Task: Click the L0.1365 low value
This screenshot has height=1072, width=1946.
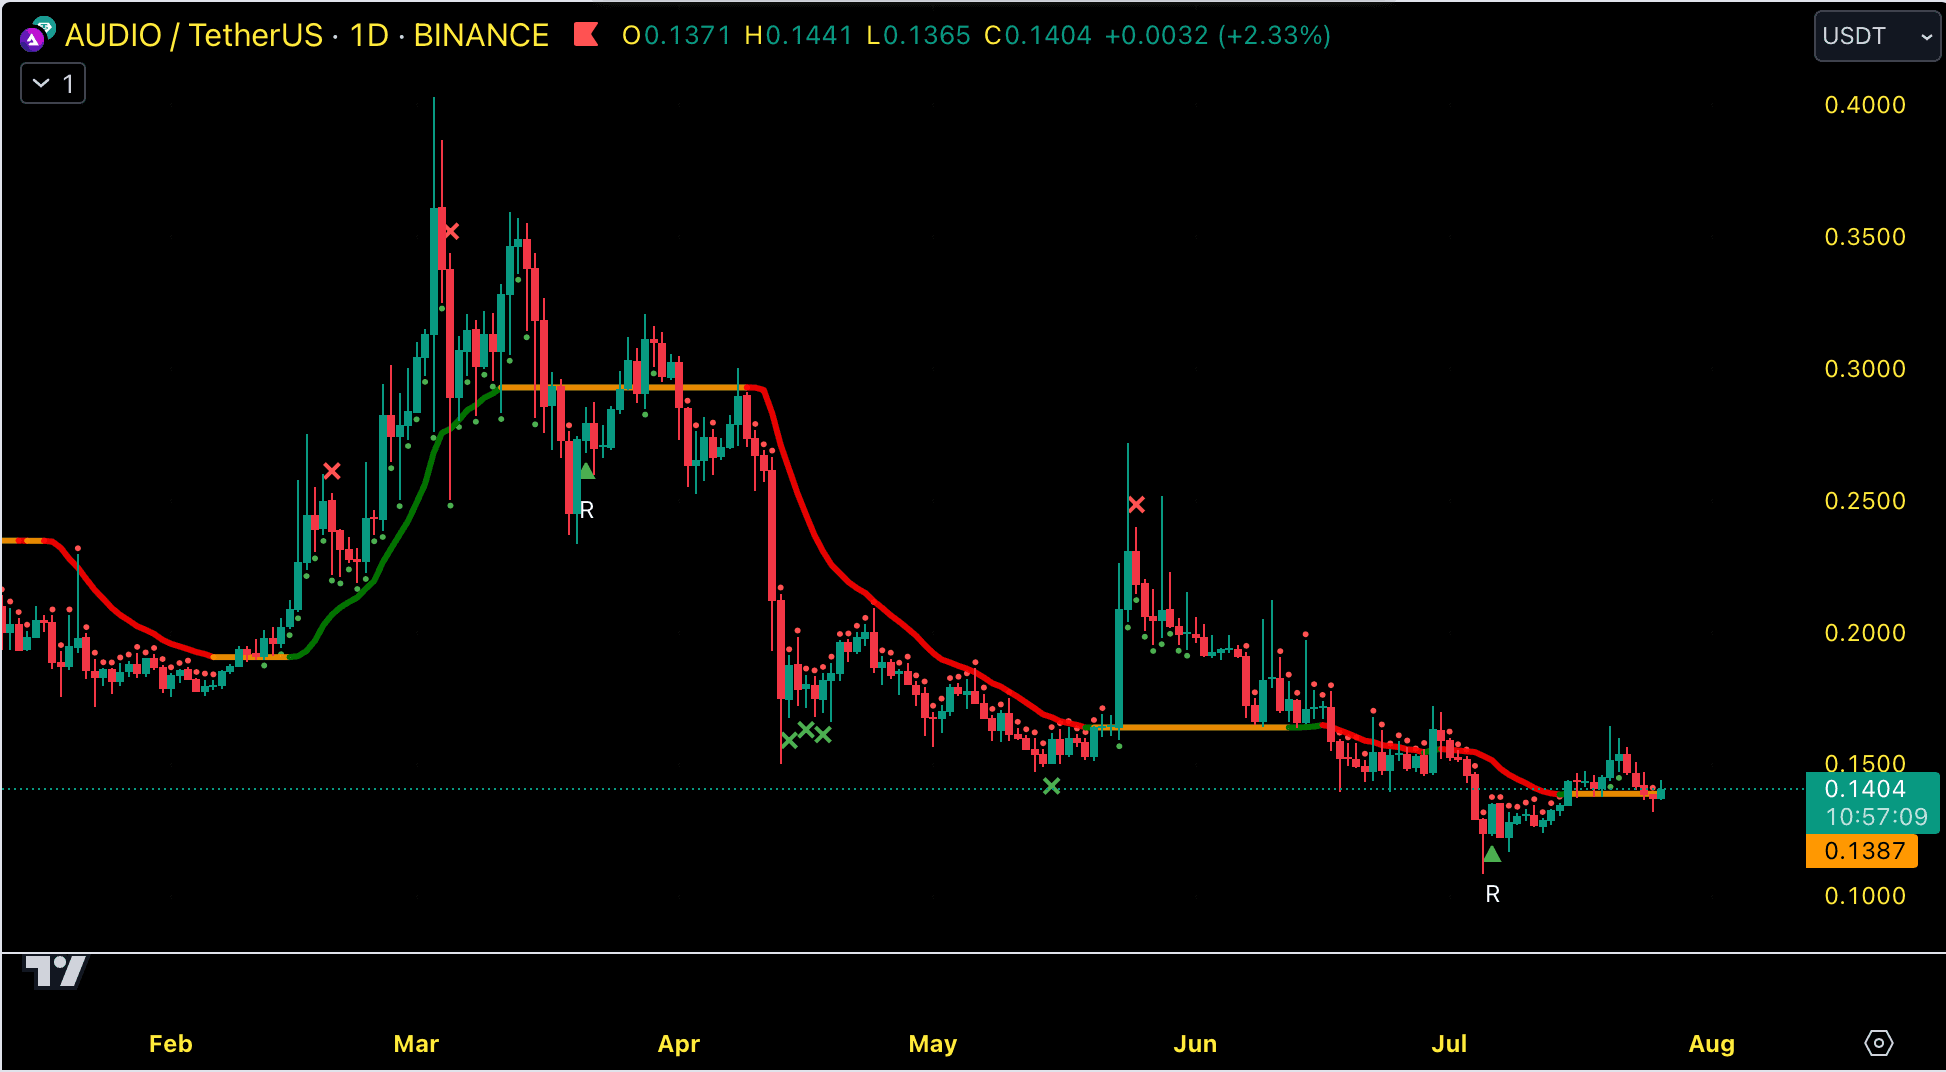Action: [918, 36]
